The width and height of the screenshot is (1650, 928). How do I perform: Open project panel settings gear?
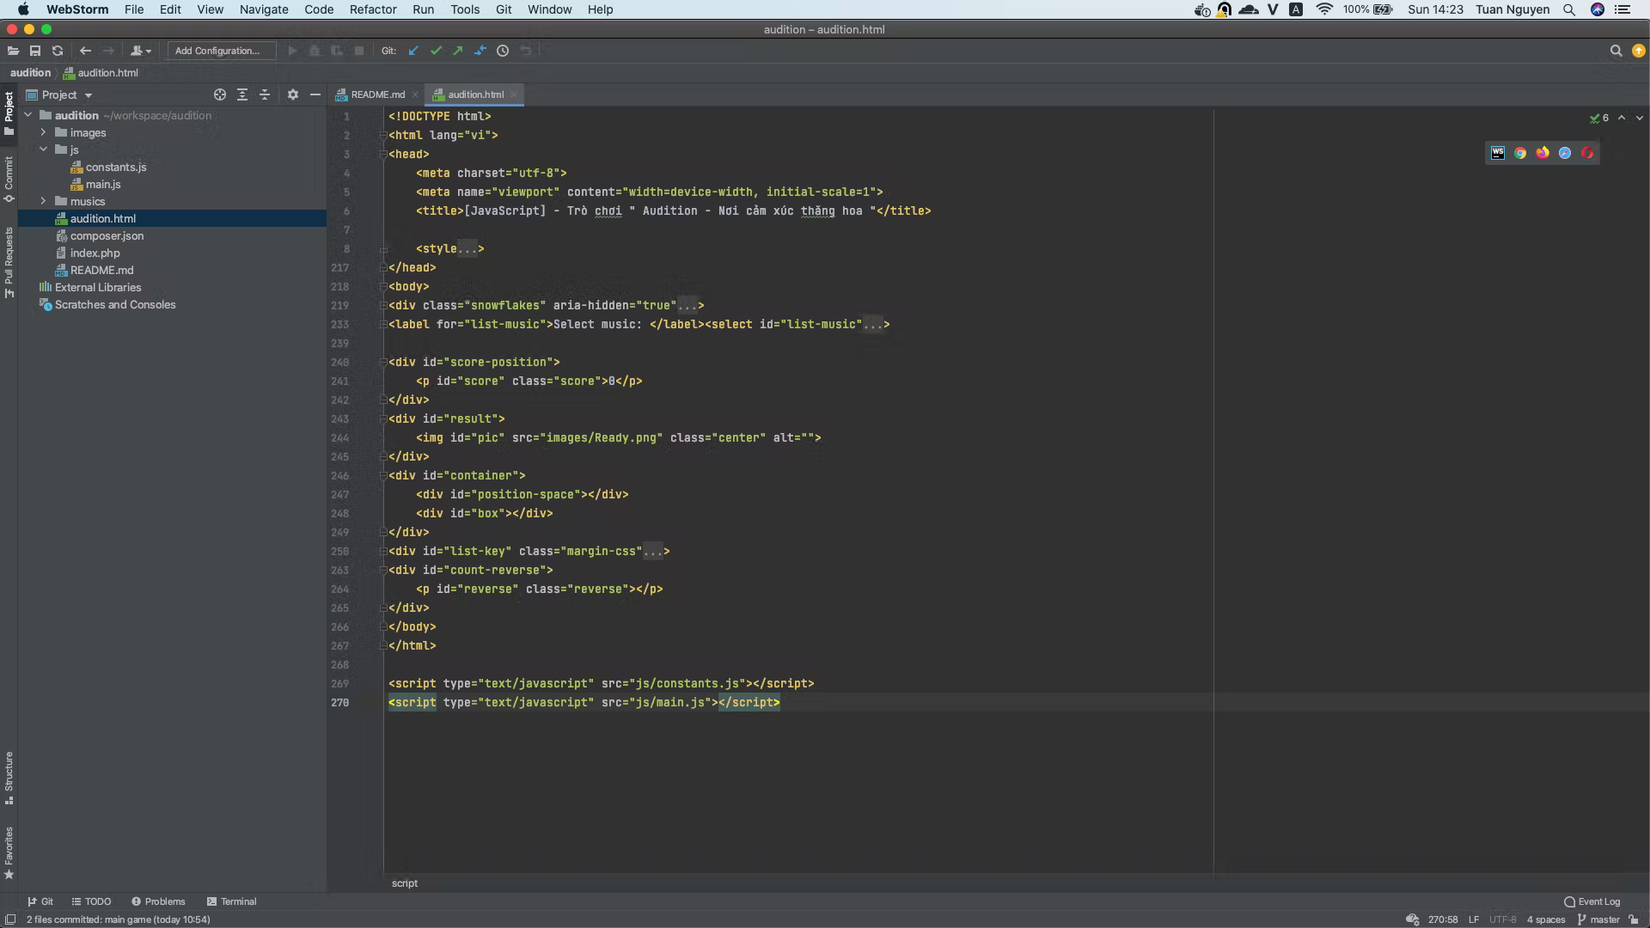(293, 95)
